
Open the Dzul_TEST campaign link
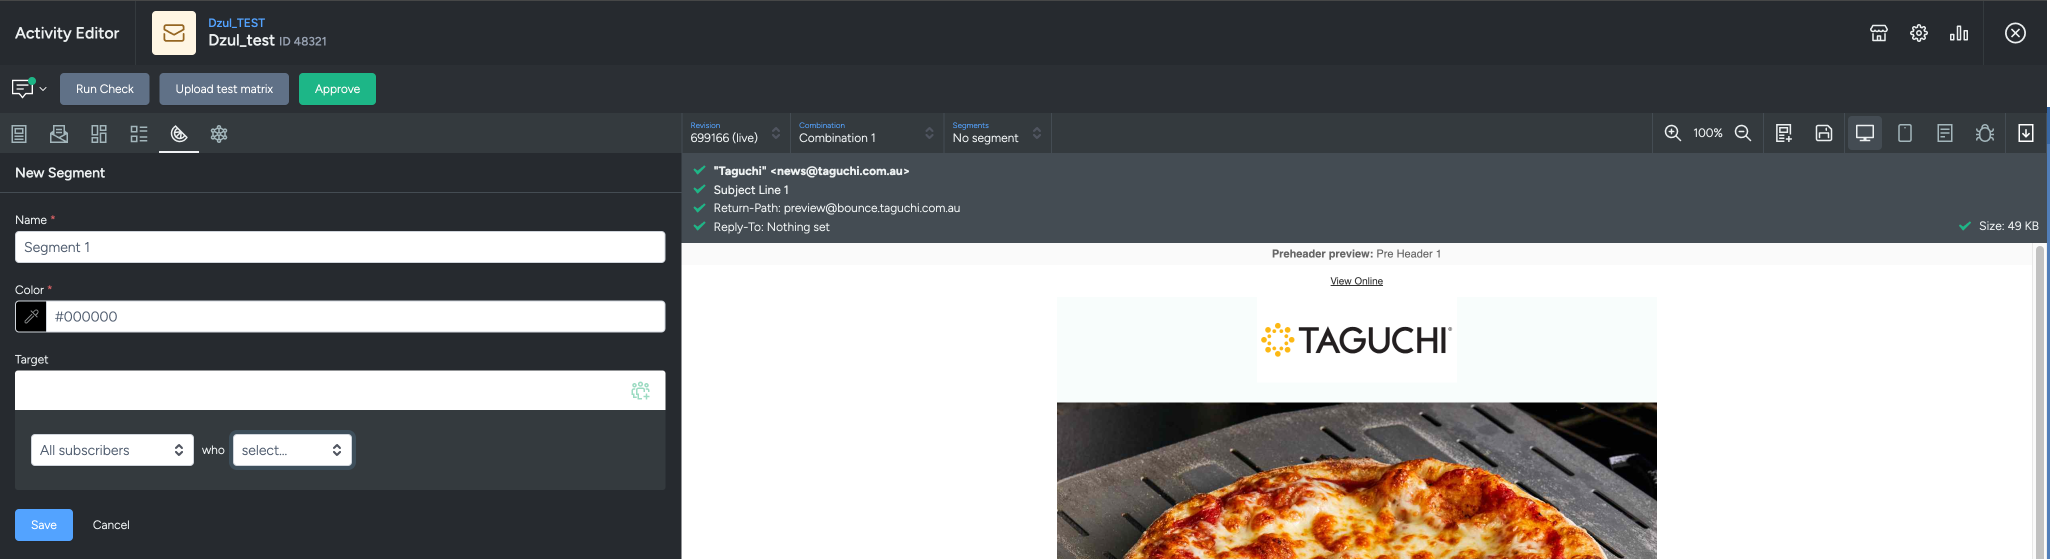[237, 23]
